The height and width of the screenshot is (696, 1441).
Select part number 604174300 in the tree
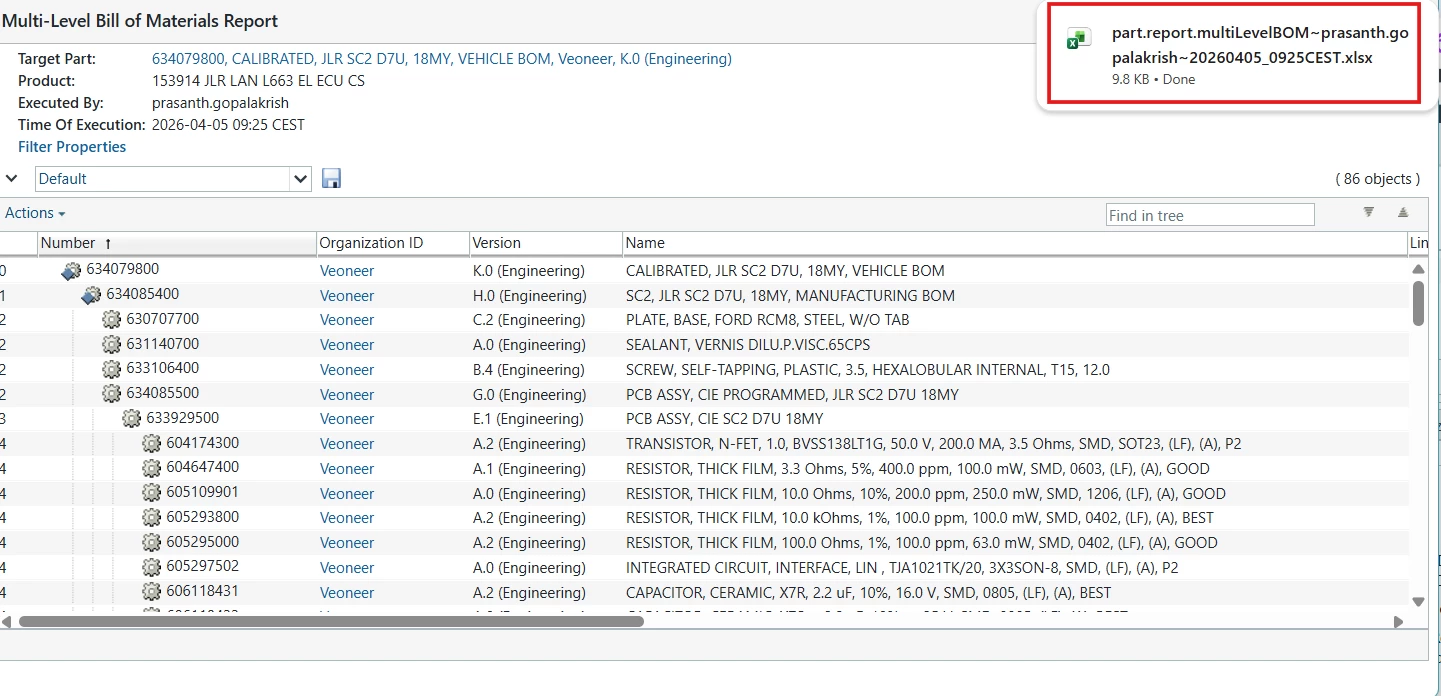pos(203,443)
